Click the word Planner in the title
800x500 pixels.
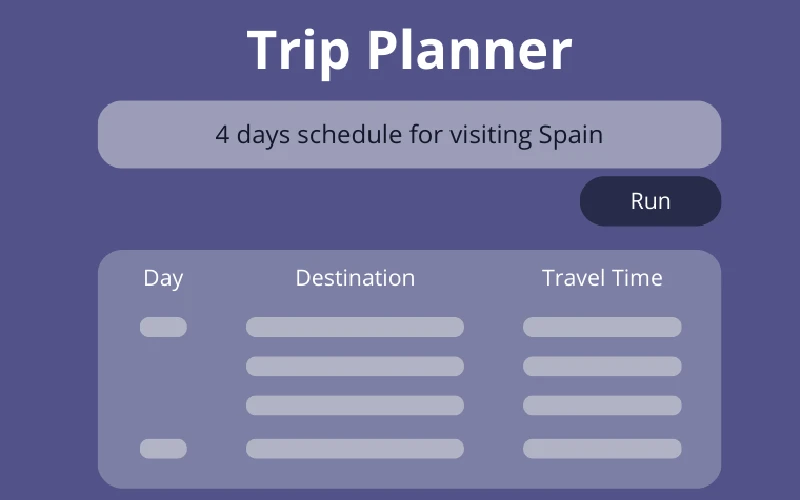(x=468, y=50)
